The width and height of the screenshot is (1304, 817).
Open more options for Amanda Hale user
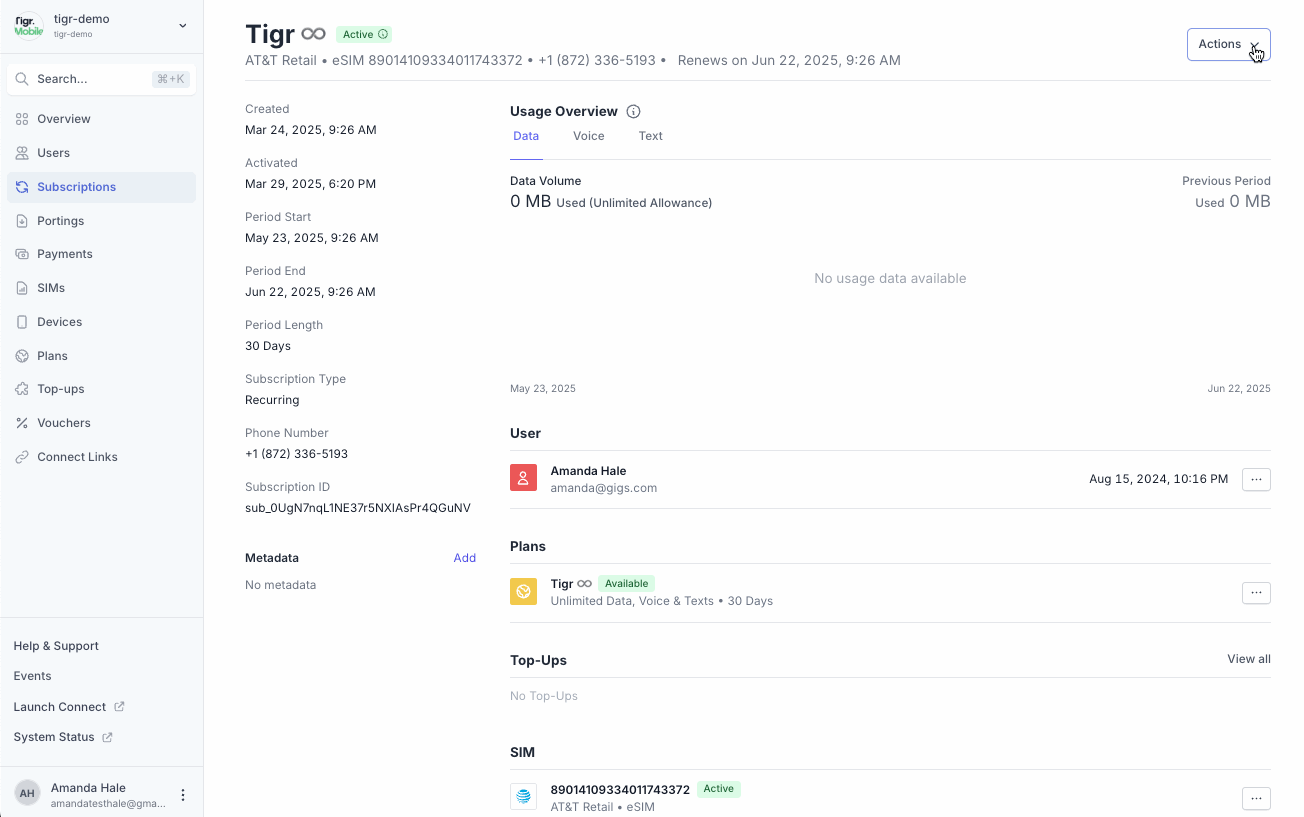point(1256,479)
